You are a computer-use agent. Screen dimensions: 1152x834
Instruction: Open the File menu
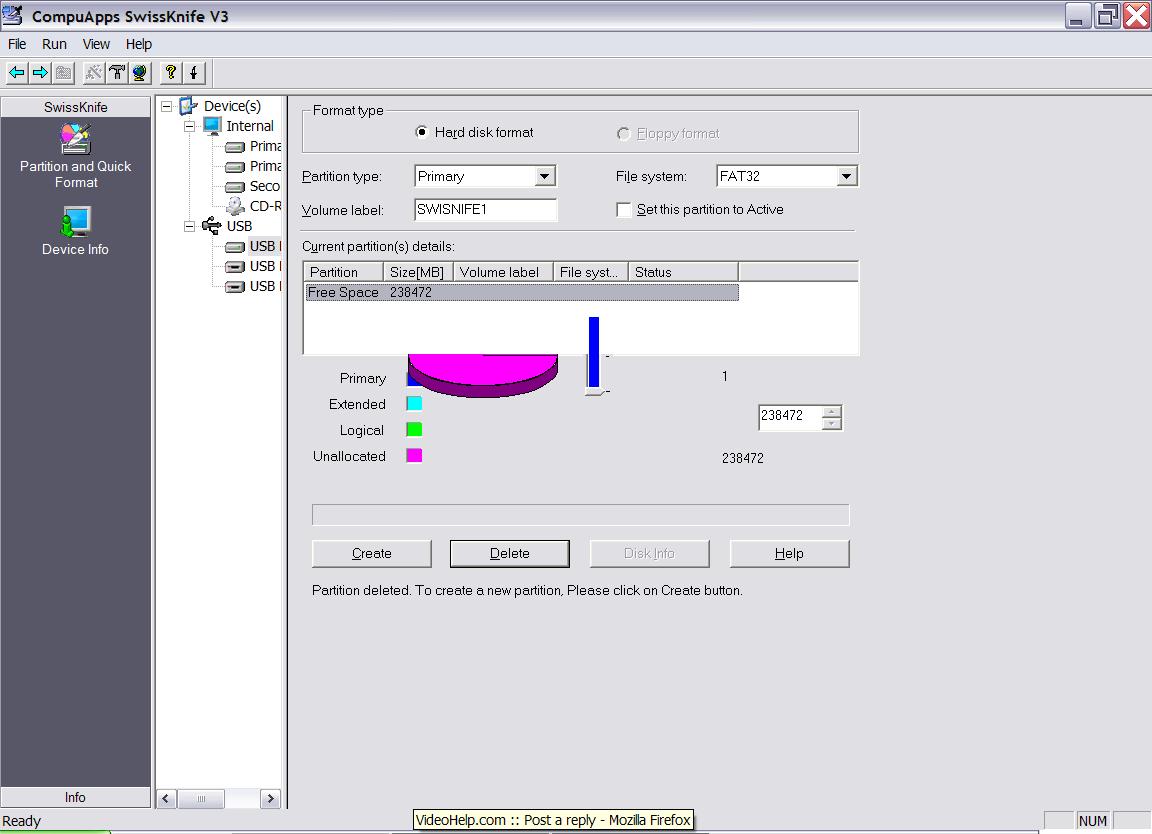point(17,44)
